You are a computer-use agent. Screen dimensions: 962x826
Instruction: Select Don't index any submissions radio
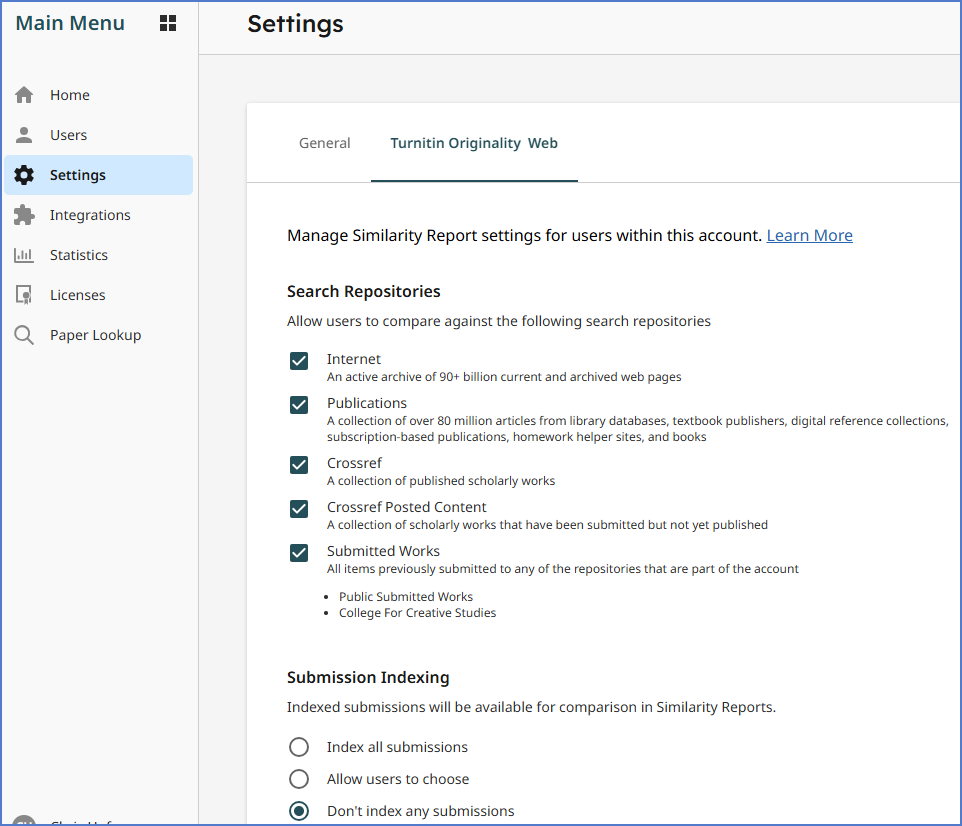point(299,811)
